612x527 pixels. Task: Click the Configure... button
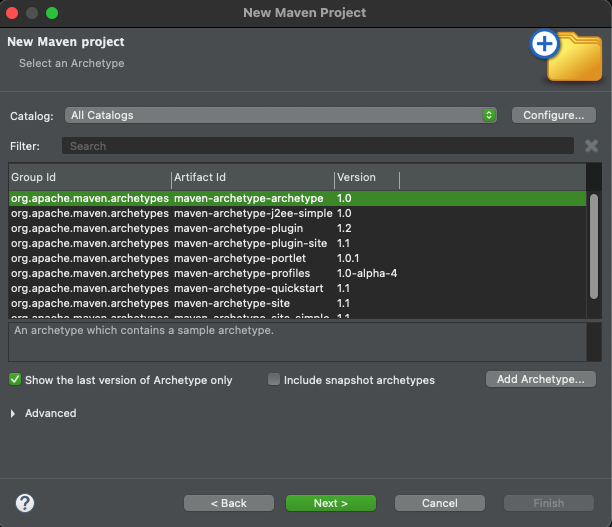(x=553, y=115)
